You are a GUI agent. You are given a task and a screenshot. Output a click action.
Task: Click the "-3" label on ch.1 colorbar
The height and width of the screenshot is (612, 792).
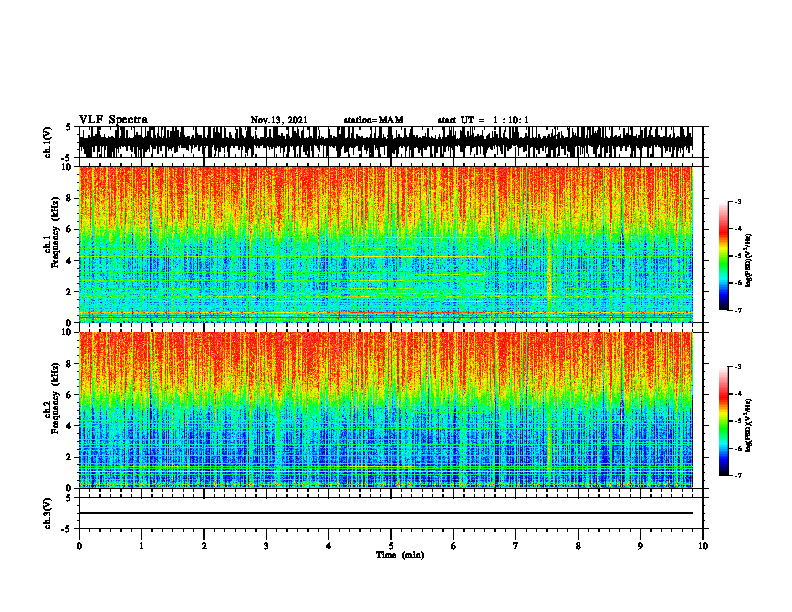point(738,201)
